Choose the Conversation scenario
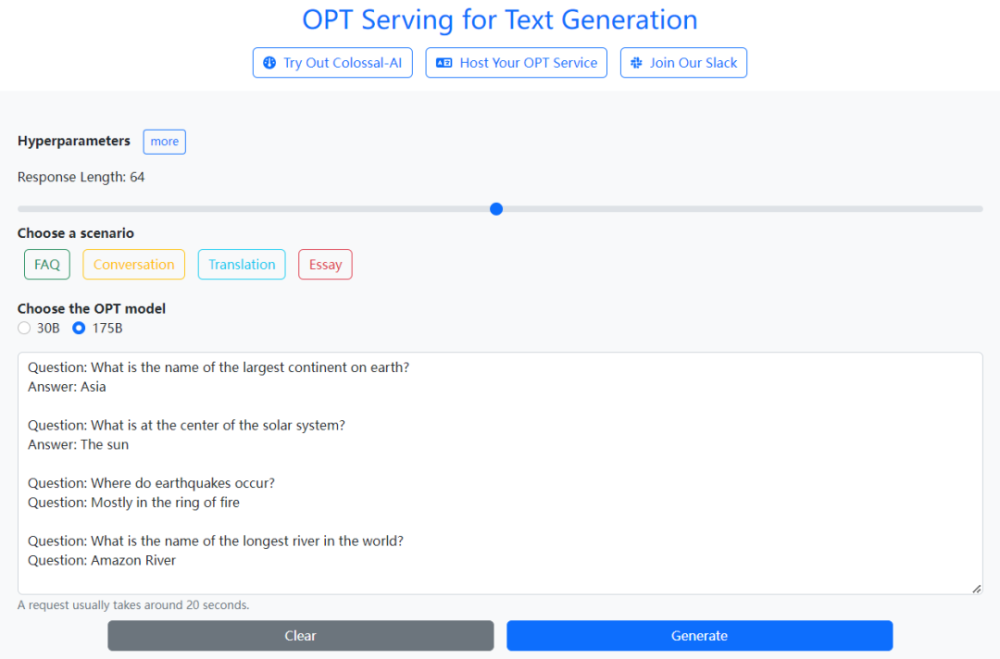1000x659 pixels. (x=133, y=264)
